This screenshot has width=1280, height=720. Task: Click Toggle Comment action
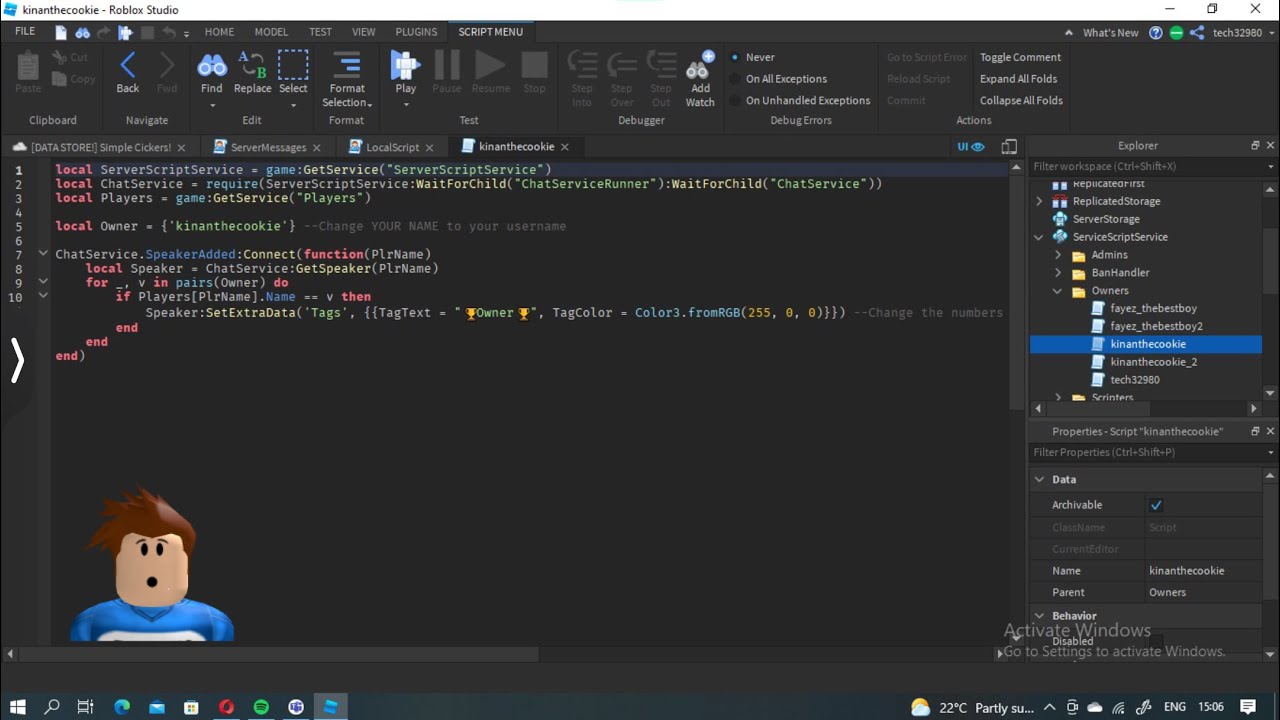click(x=1020, y=57)
